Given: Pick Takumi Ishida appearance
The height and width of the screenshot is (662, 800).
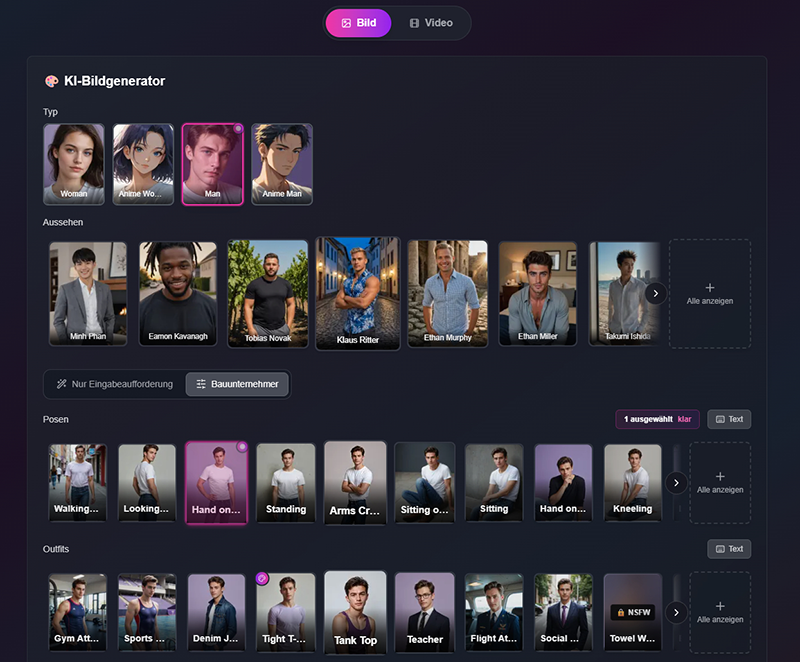Looking at the screenshot, I should point(625,294).
